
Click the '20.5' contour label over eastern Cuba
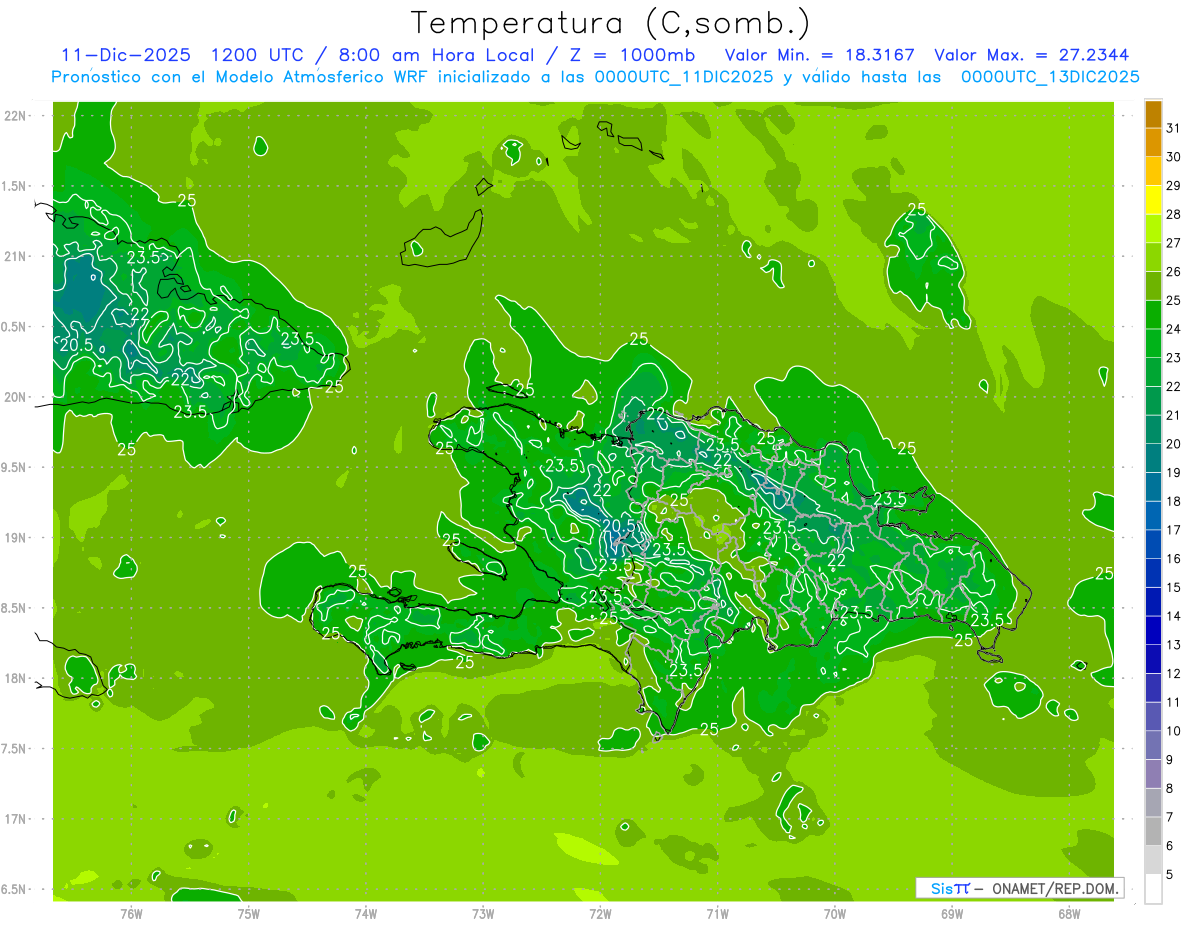coord(76,345)
